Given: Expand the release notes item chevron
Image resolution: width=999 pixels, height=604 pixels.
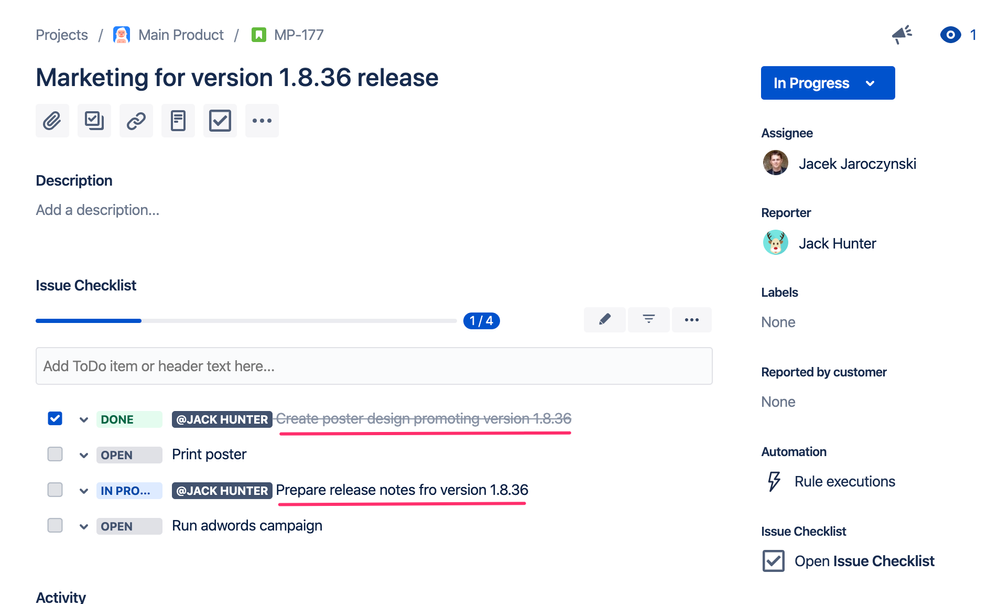Looking at the screenshot, I should pos(83,490).
